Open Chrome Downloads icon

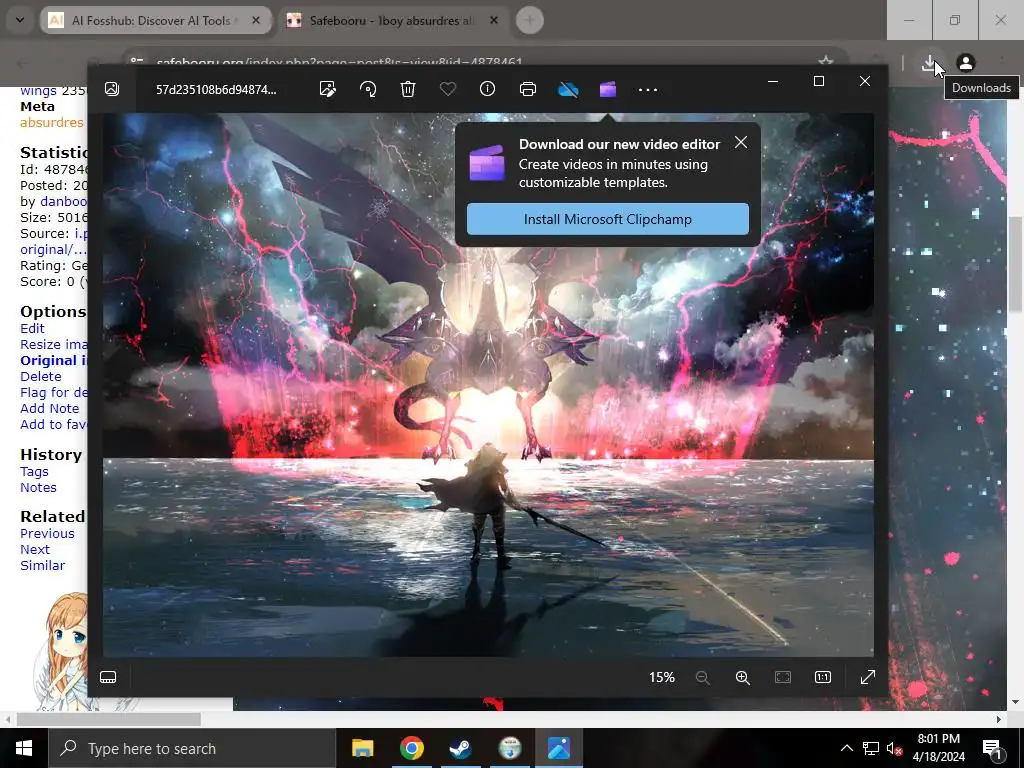tap(929, 63)
